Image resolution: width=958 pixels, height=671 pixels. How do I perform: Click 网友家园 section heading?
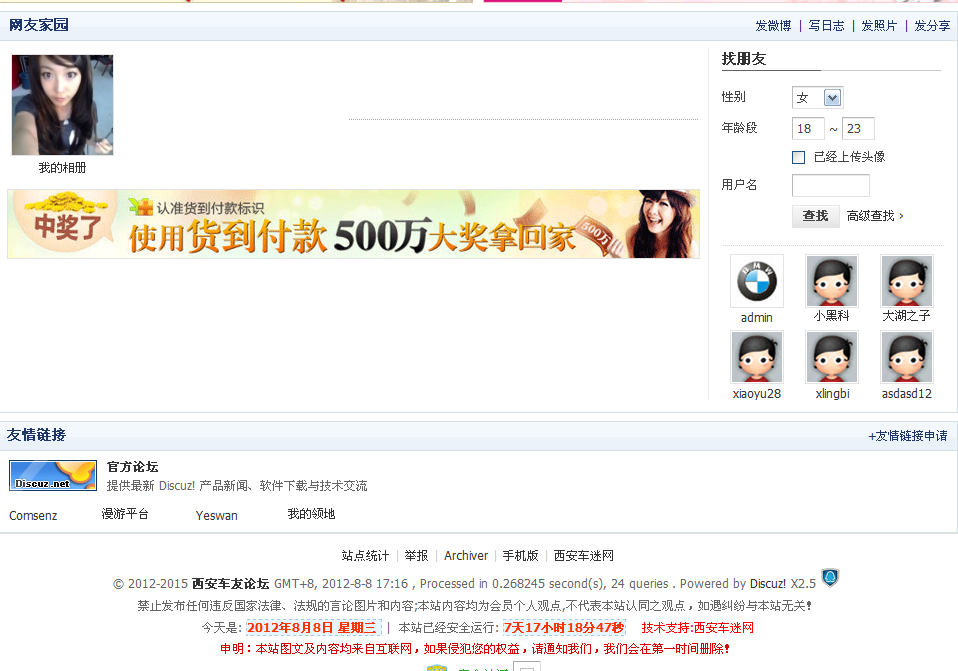[x=38, y=25]
